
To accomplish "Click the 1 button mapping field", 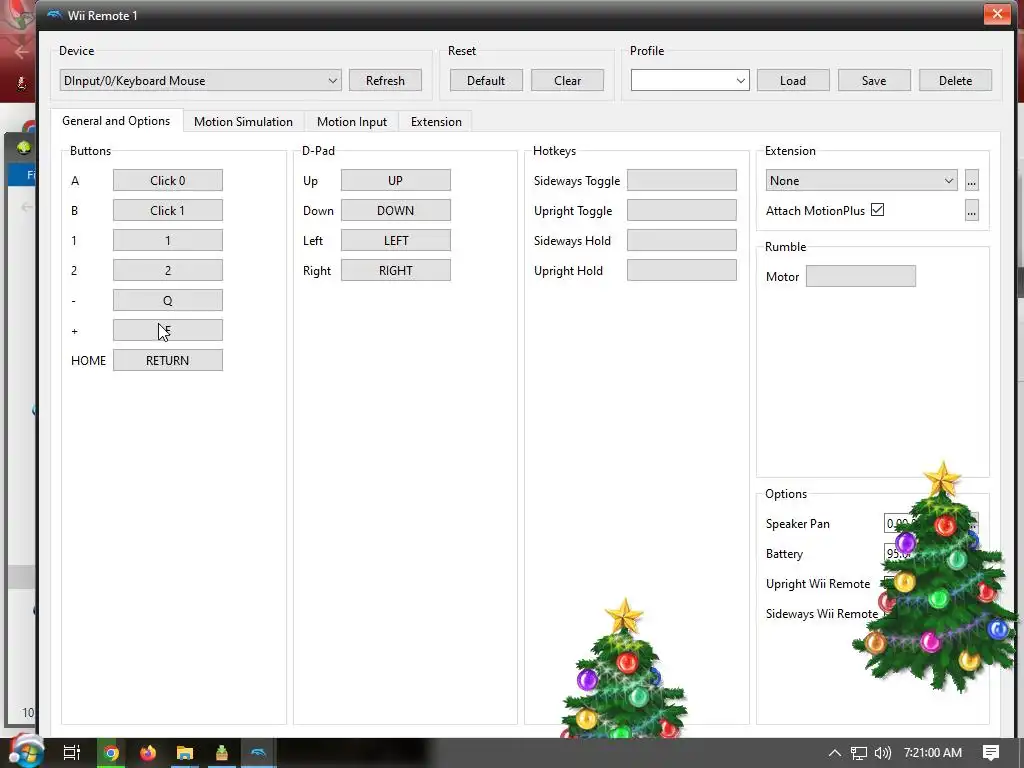I will click(168, 240).
